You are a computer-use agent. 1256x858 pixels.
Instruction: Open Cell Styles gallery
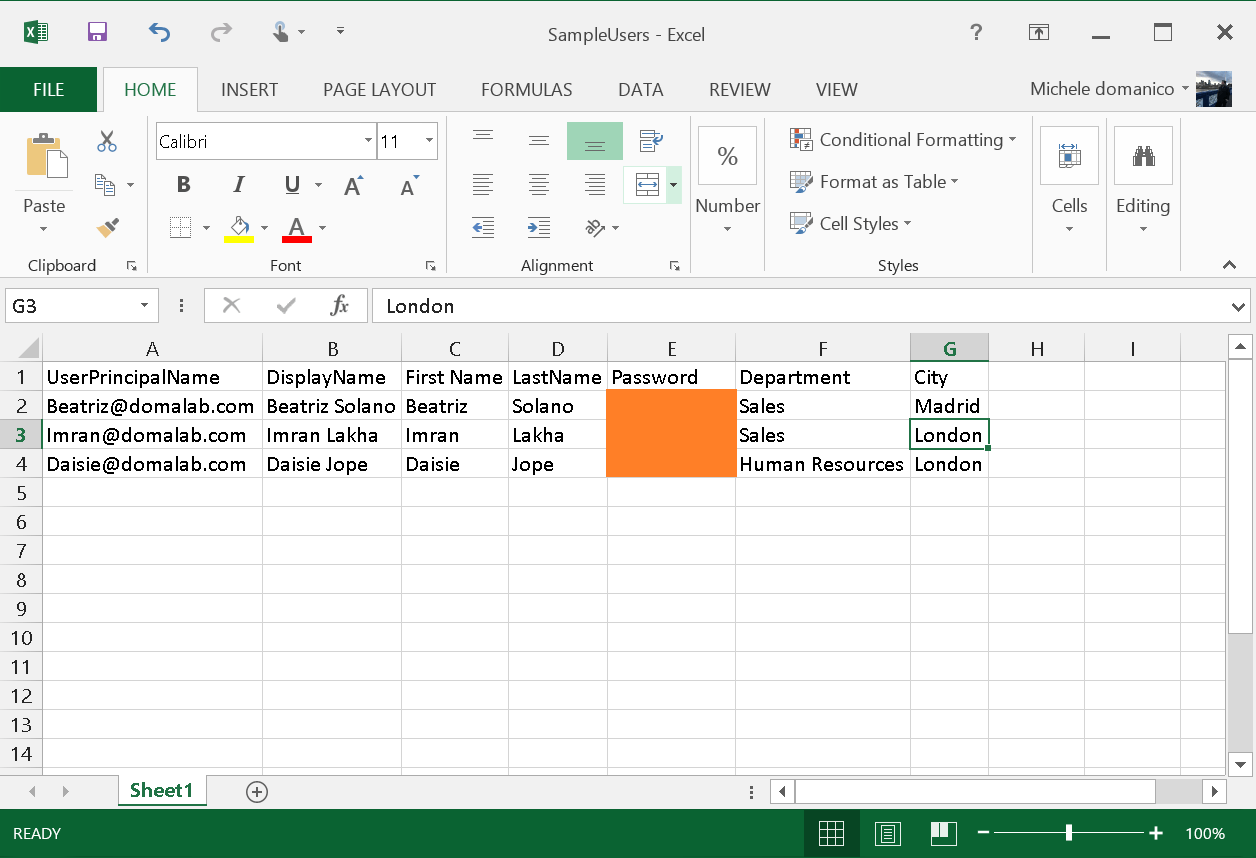click(x=851, y=223)
